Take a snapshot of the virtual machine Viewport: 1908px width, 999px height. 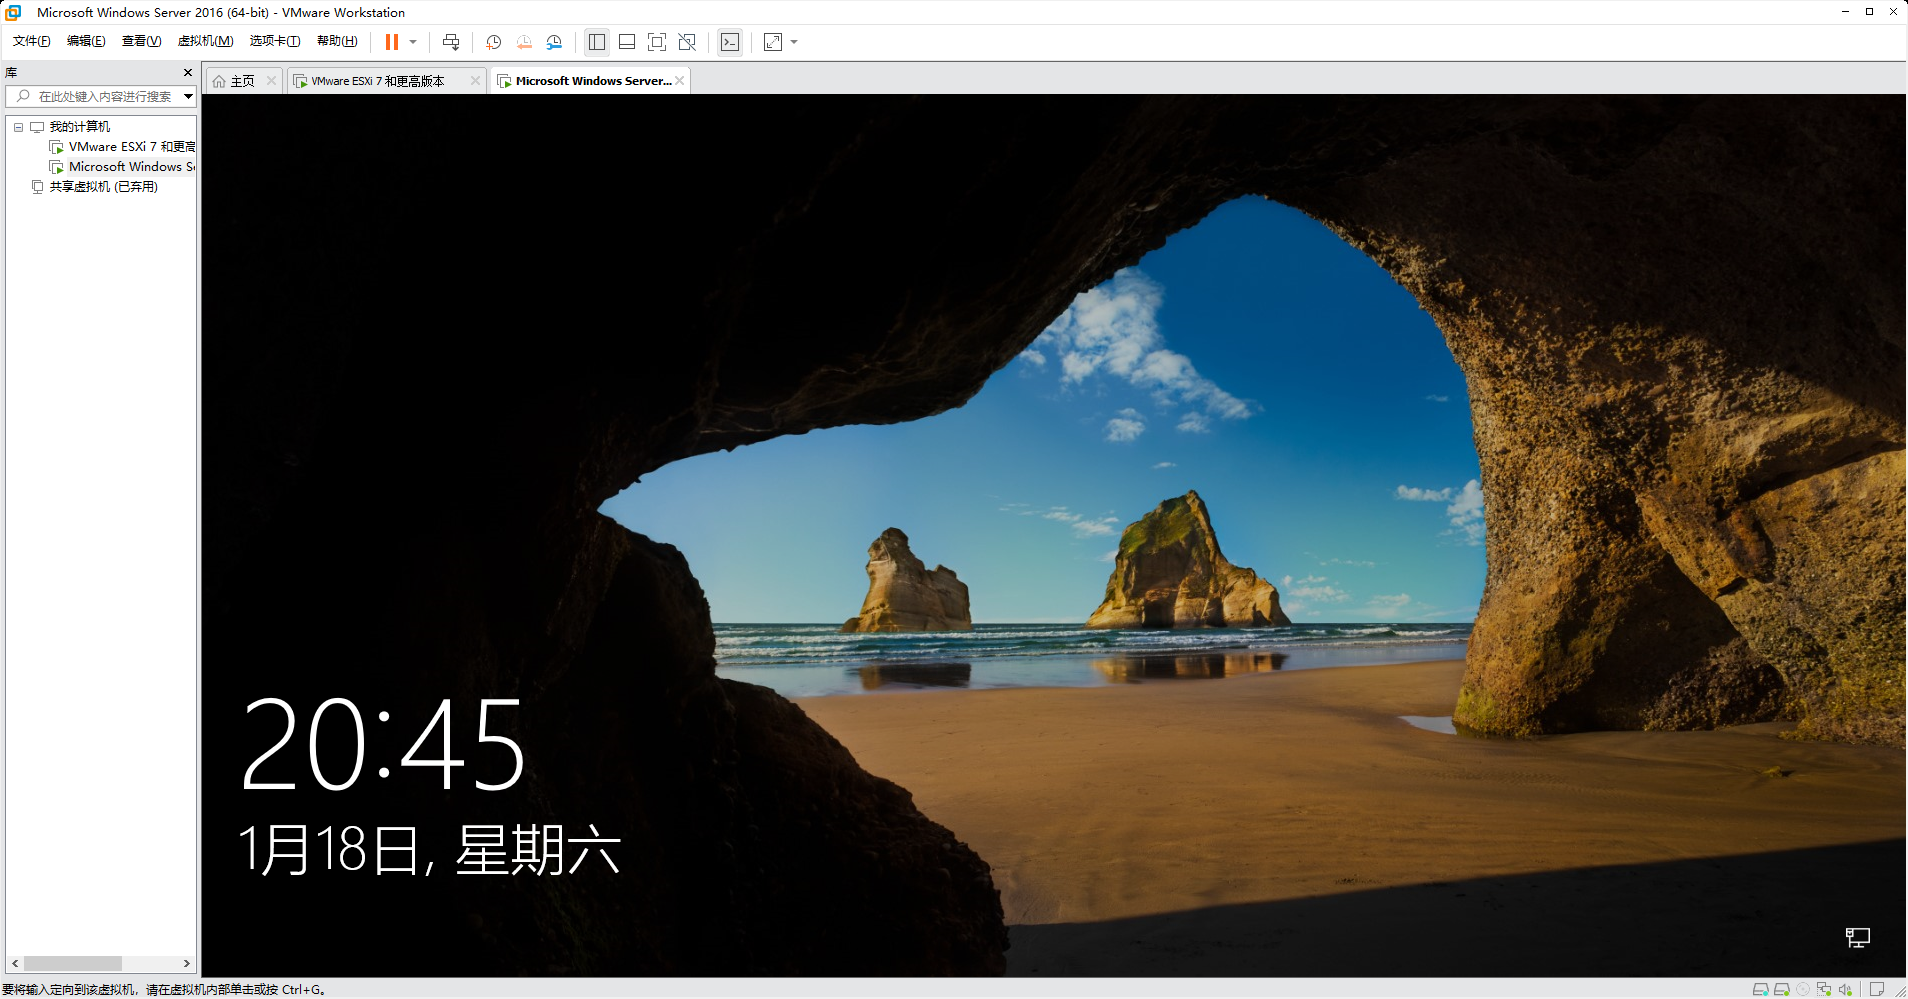tap(493, 42)
